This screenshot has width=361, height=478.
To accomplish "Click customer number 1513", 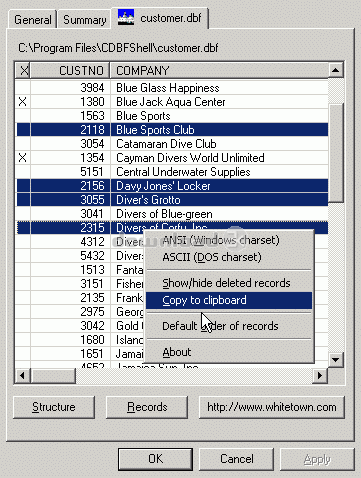I will click(92, 270).
